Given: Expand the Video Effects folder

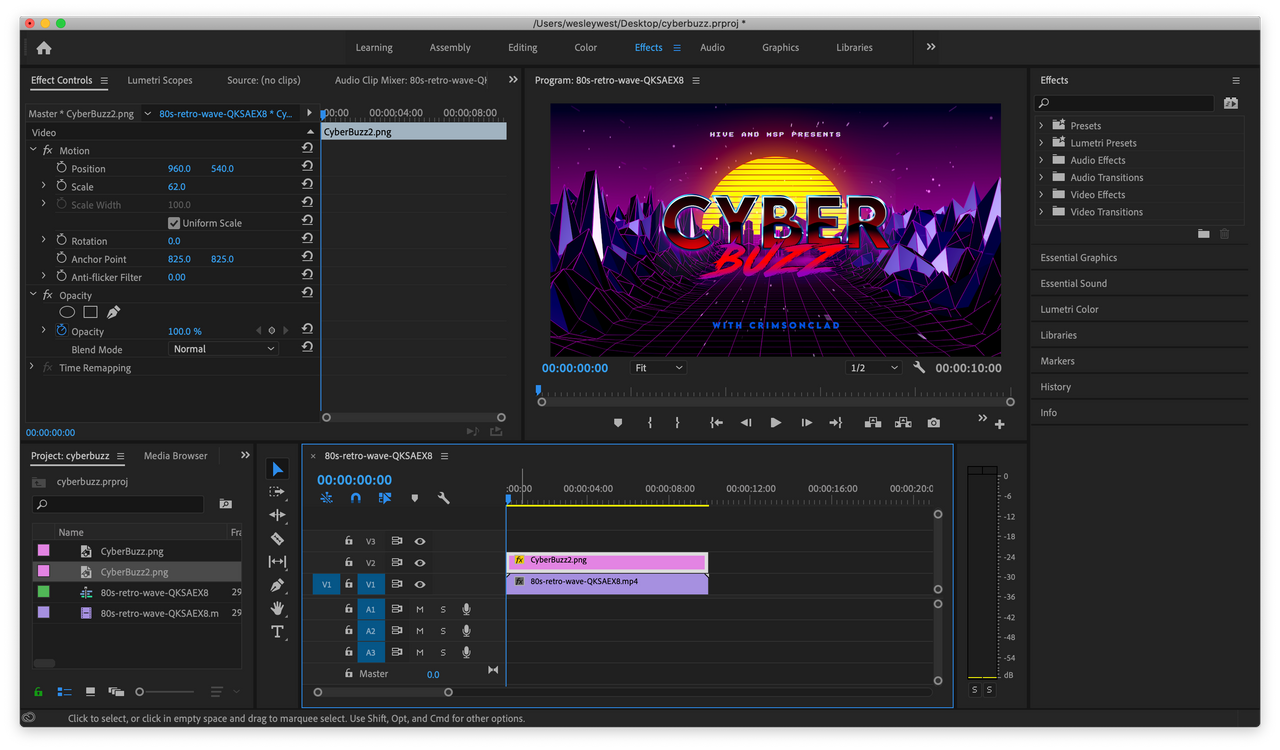Looking at the screenshot, I should coord(1041,194).
